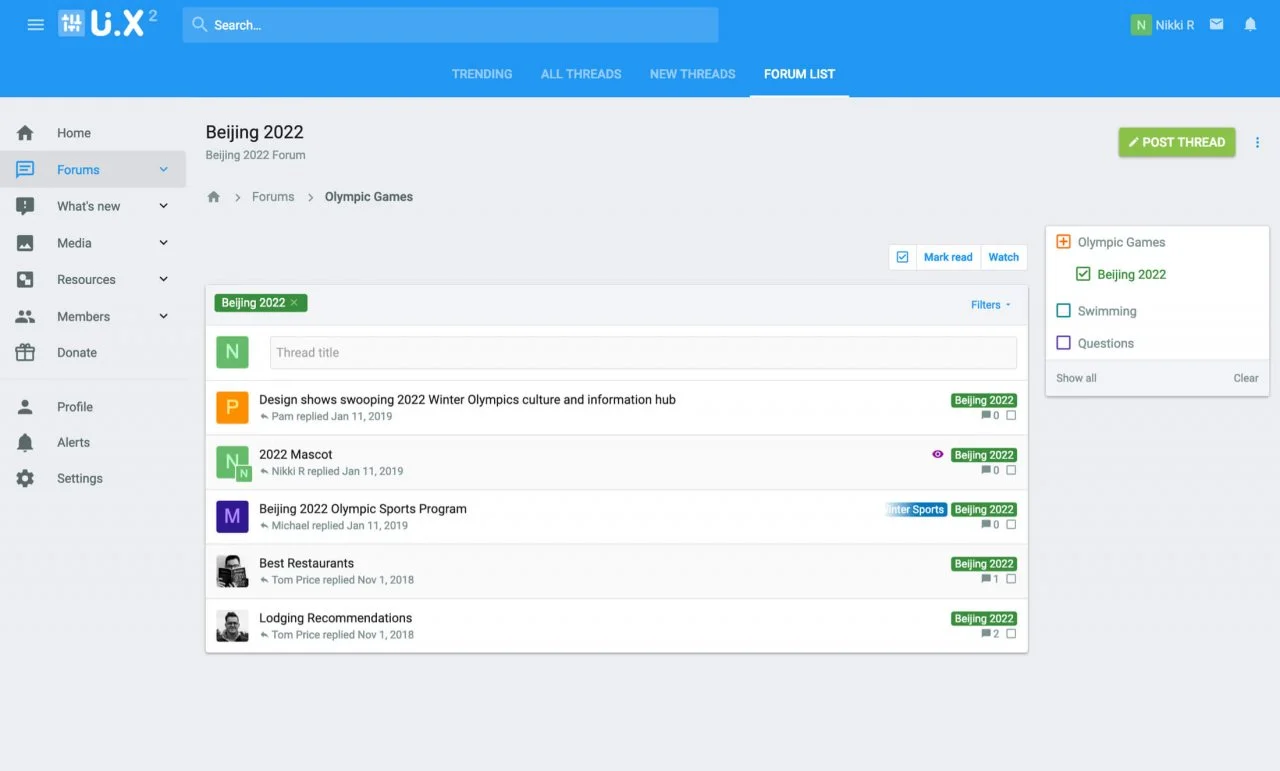1280x771 pixels.
Task: Click the watched eye icon on 2022 Mascot
Action: 937,454
